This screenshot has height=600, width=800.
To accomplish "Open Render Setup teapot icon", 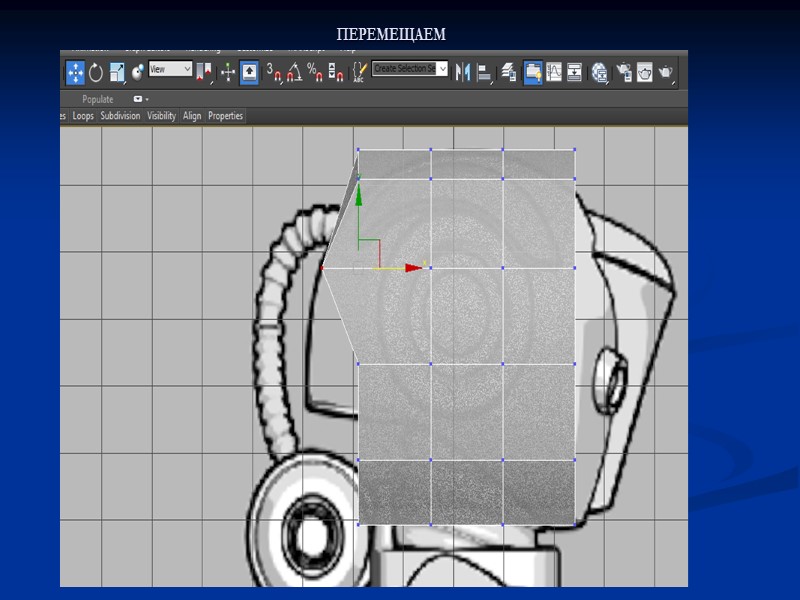I will pyautogui.click(x=624, y=72).
